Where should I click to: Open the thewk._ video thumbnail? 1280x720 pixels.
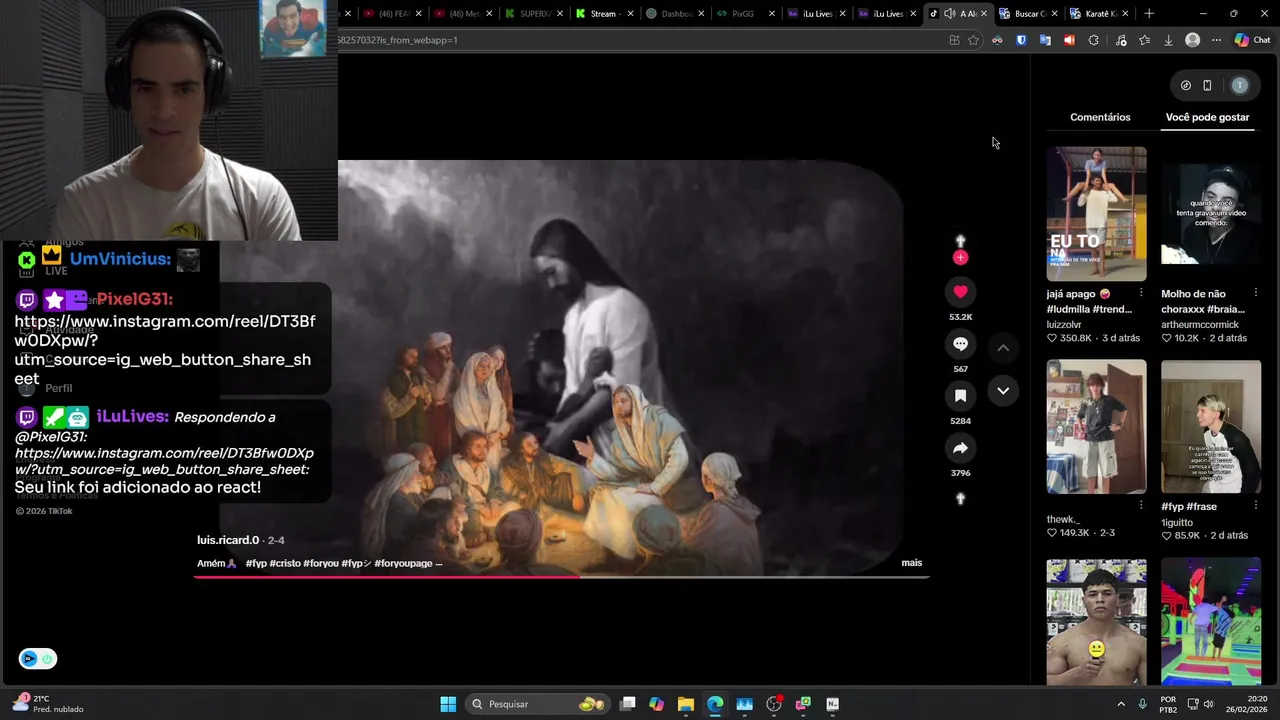(1096, 426)
